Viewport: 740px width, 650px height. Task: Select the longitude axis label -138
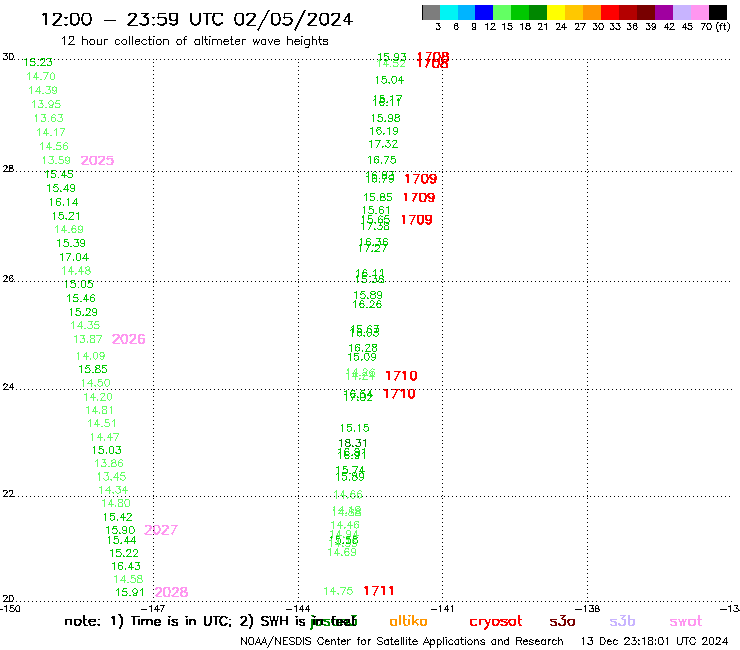[588, 608]
